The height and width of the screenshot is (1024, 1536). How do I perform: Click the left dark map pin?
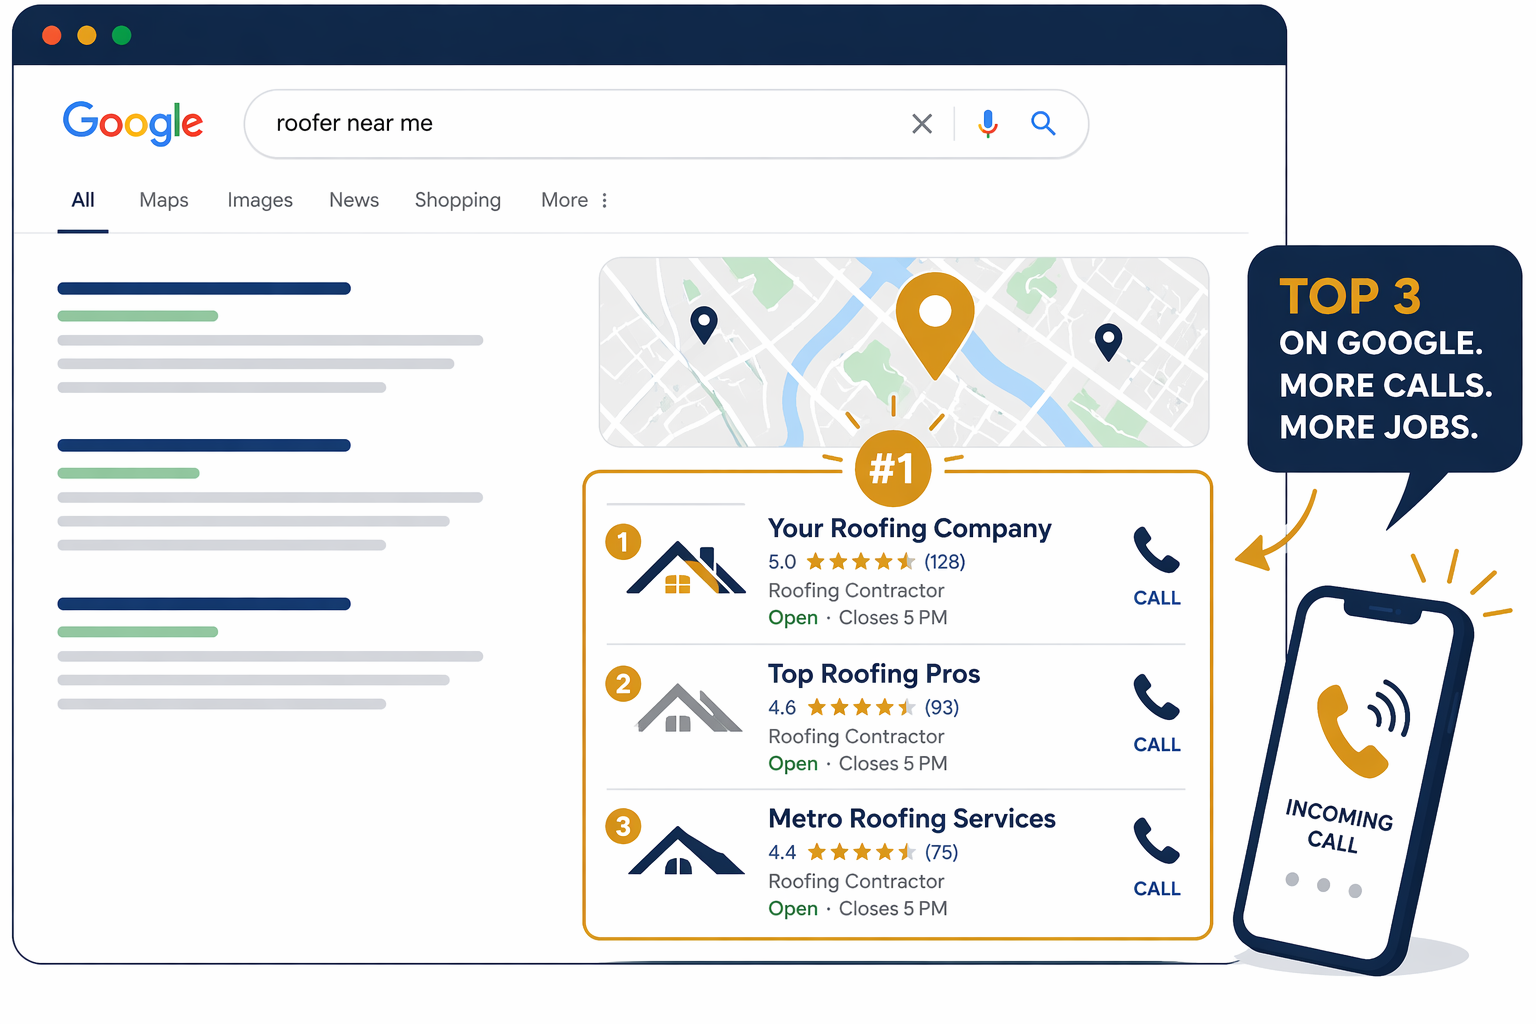(x=704, y=325)
